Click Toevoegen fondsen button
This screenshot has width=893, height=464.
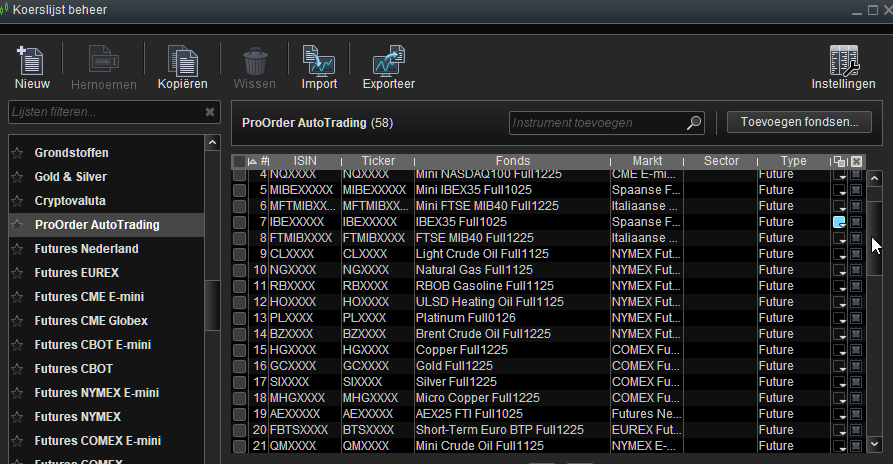(x=799, y=122)
